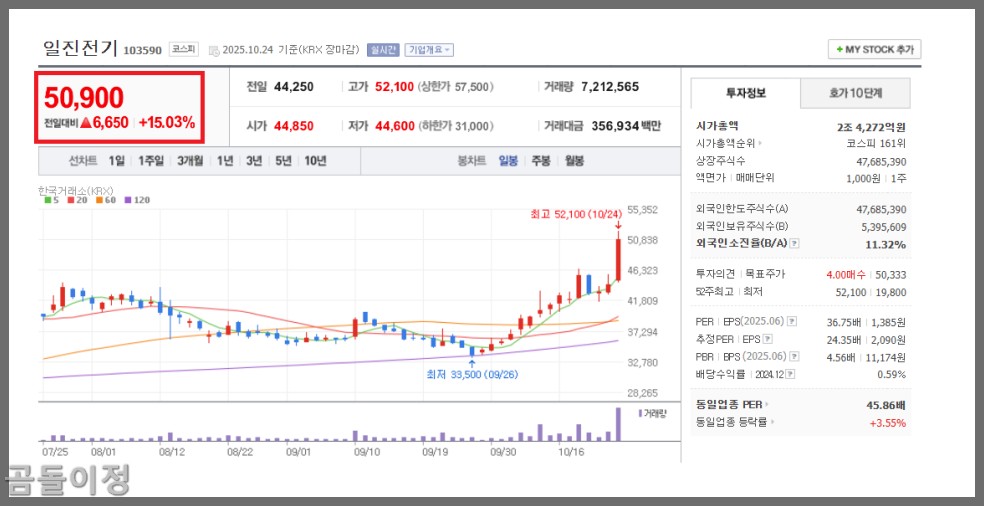Image resolution: width=984 pixels, height=506 pixels.
Task: Click help icon beside PBR BPS(2025.06)
Action: [x=794, y=357]
